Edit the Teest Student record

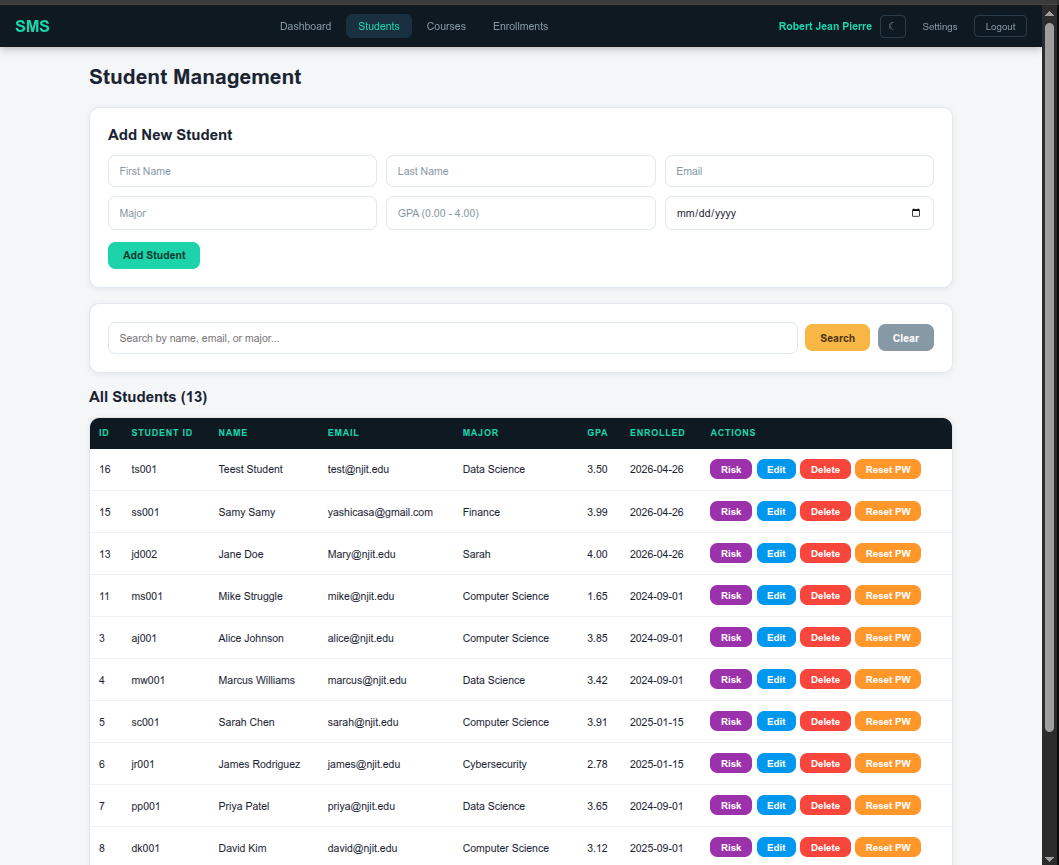tap(776, 470)
